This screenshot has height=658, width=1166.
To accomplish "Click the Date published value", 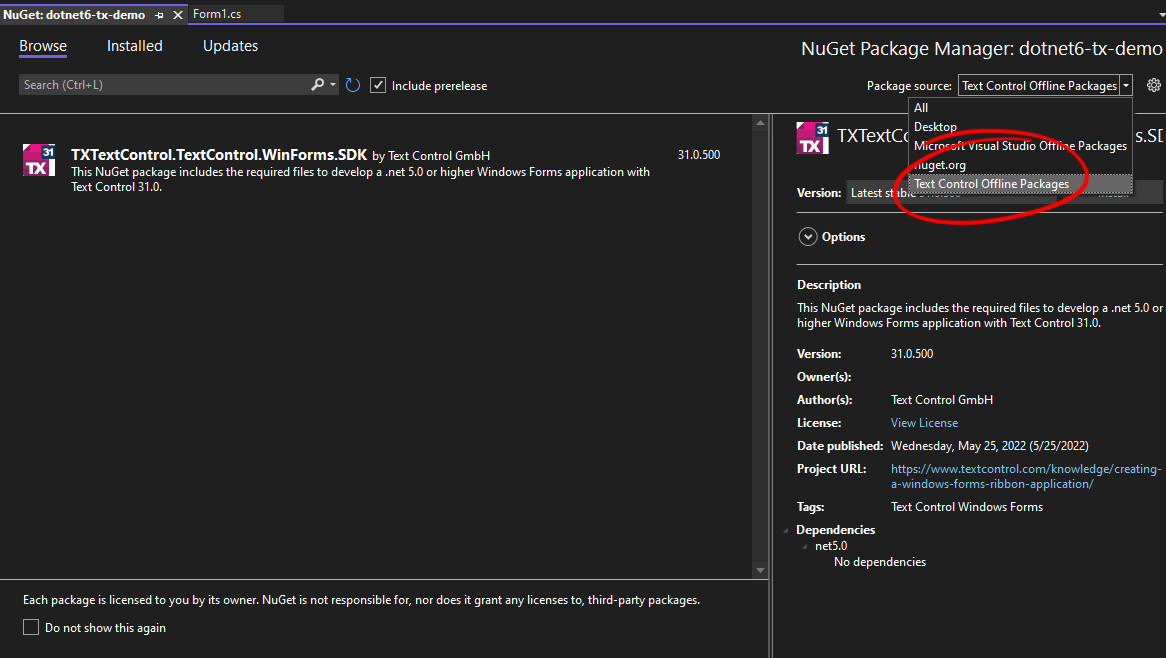I will (x=990, y=446).
